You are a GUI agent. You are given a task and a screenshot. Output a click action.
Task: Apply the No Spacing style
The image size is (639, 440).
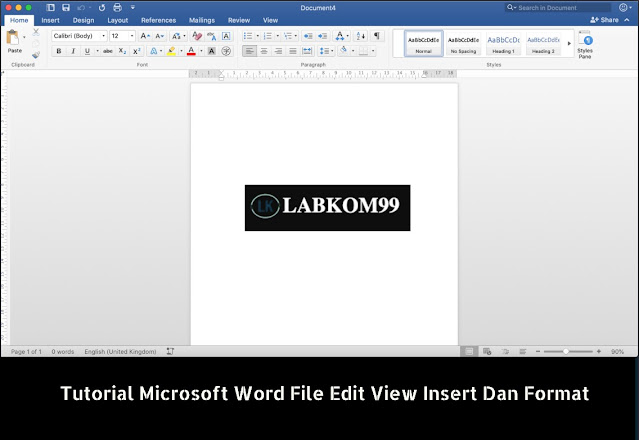coord(463,44)
